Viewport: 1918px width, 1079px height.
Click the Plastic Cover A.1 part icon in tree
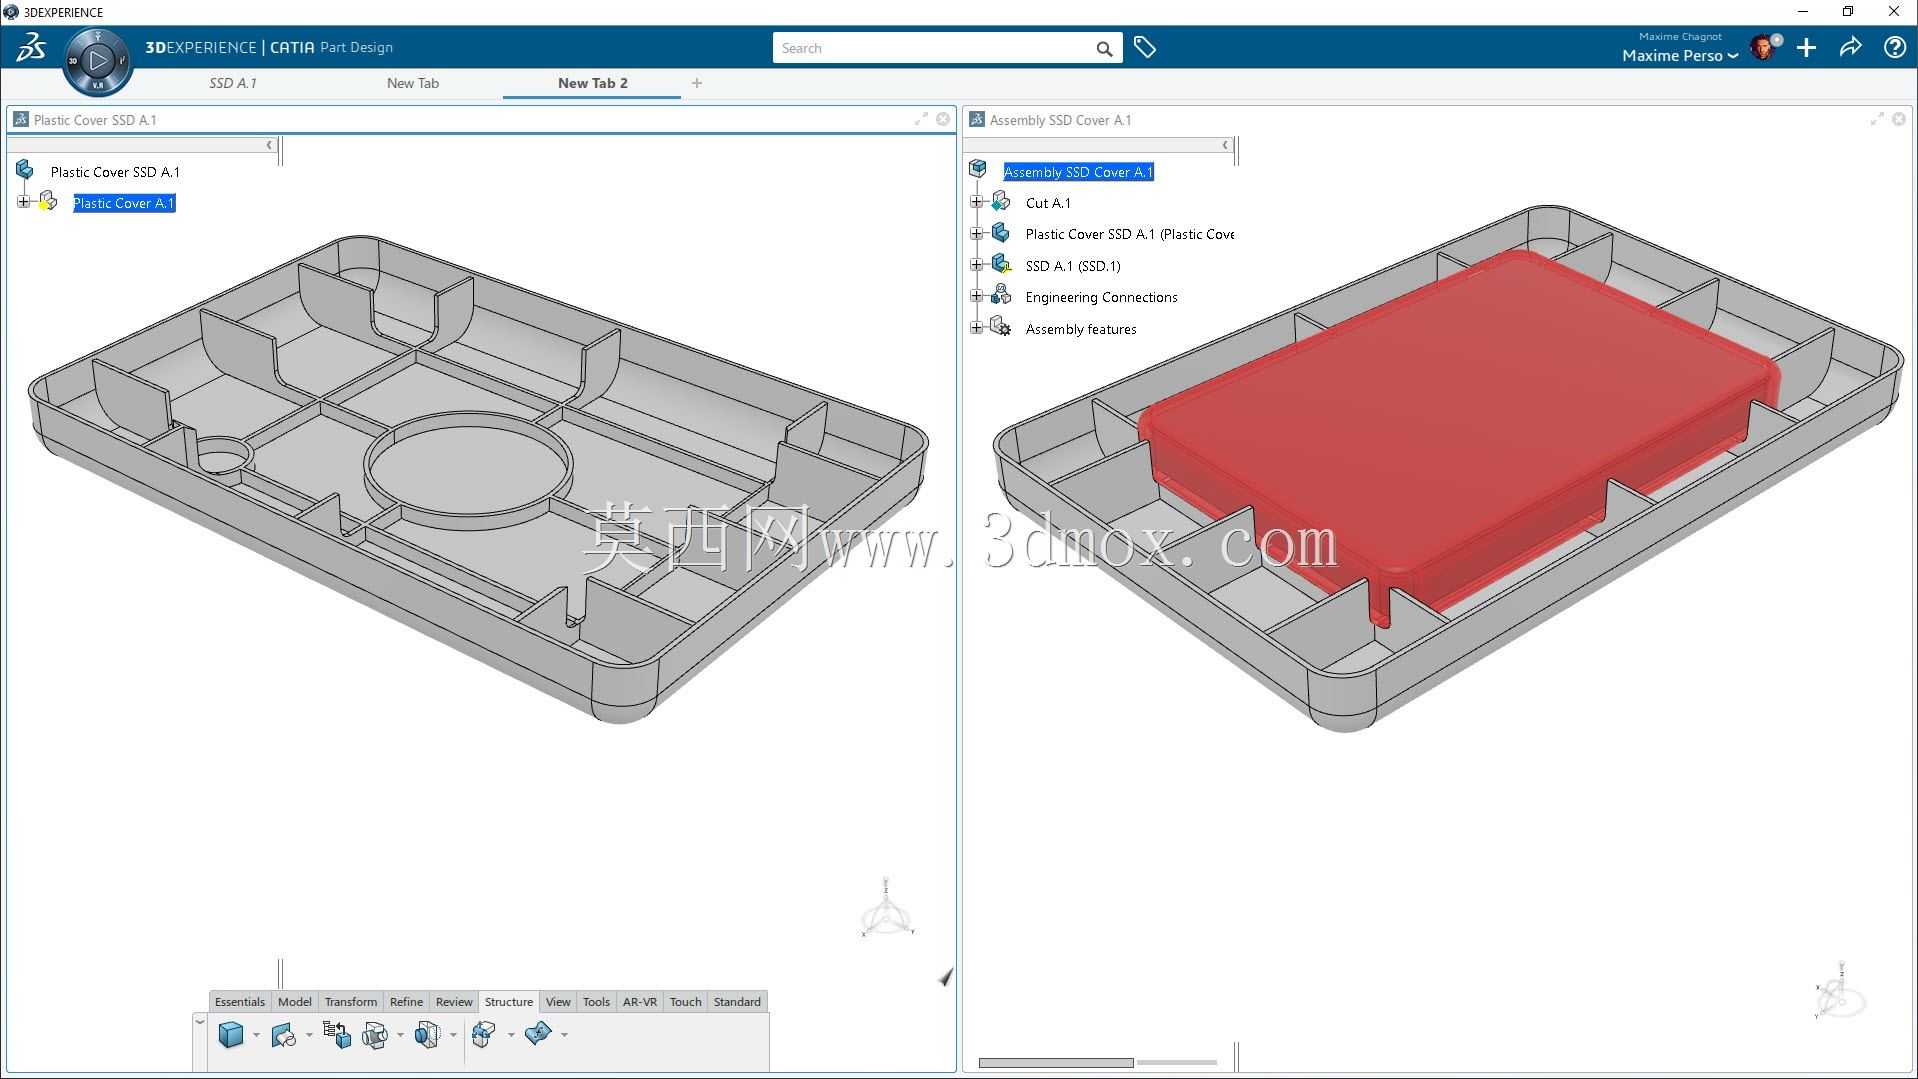point(48,202)
